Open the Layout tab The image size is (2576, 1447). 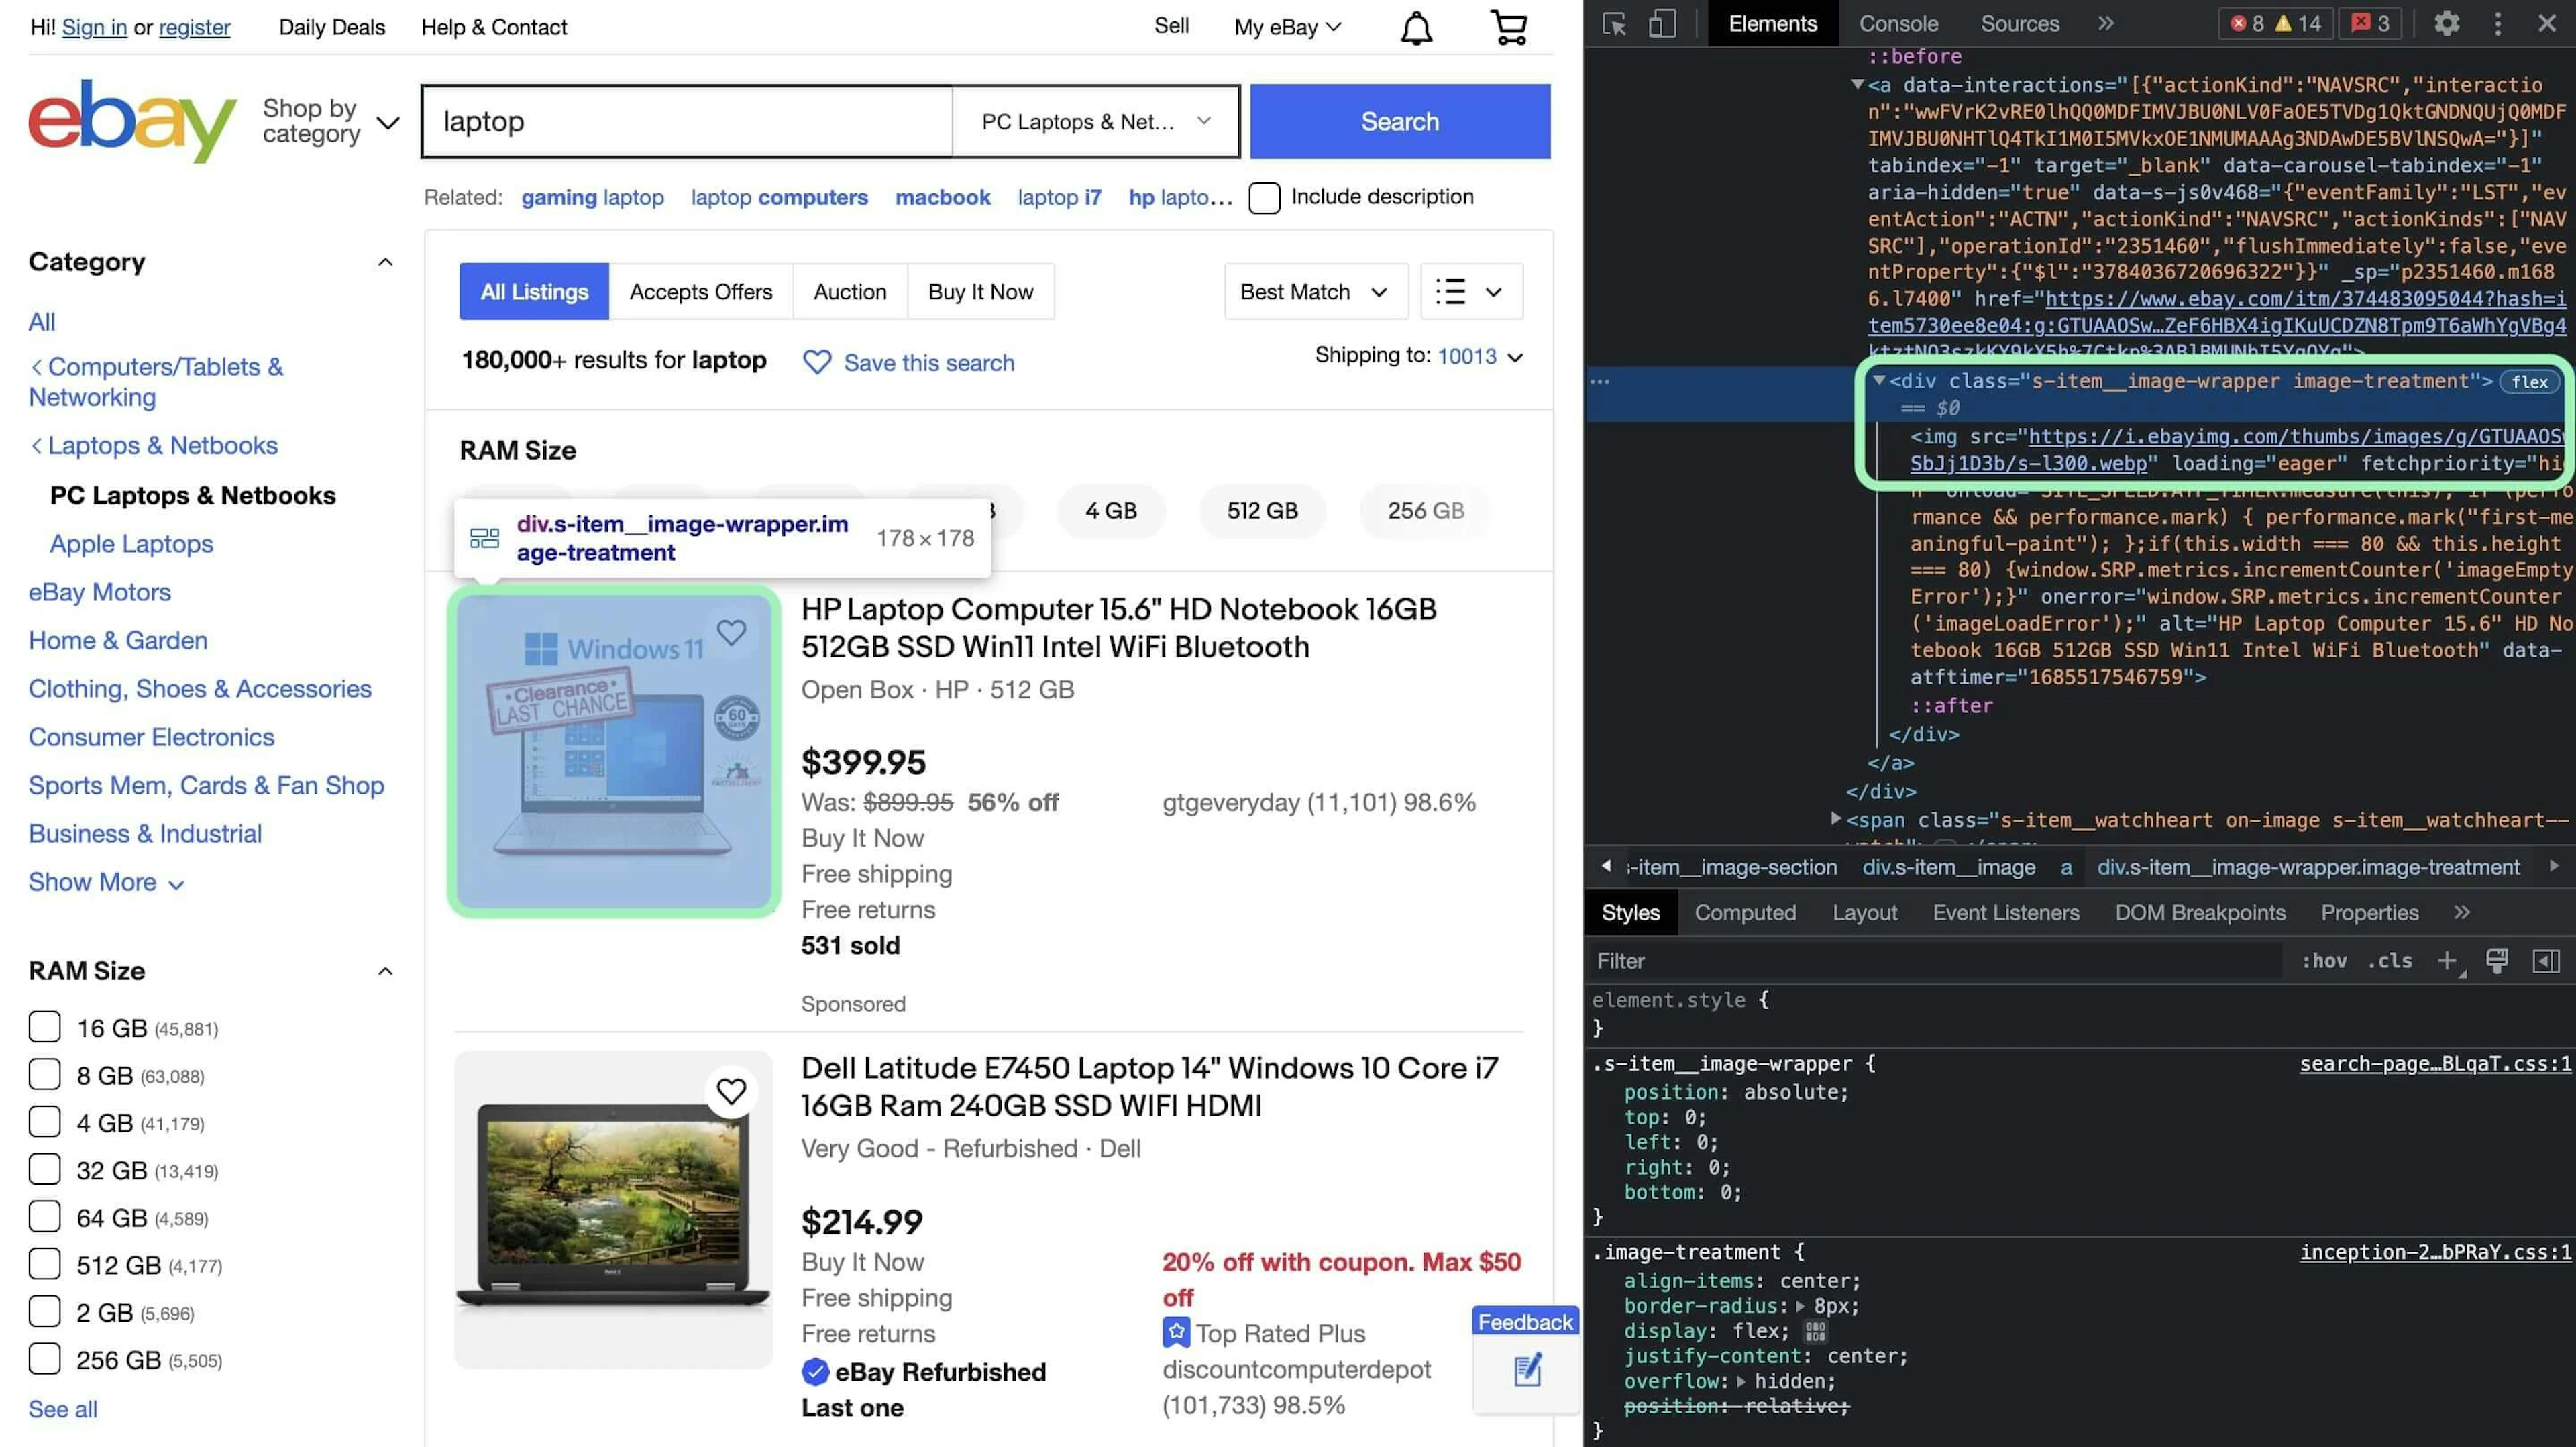(x=1864, y=912)
